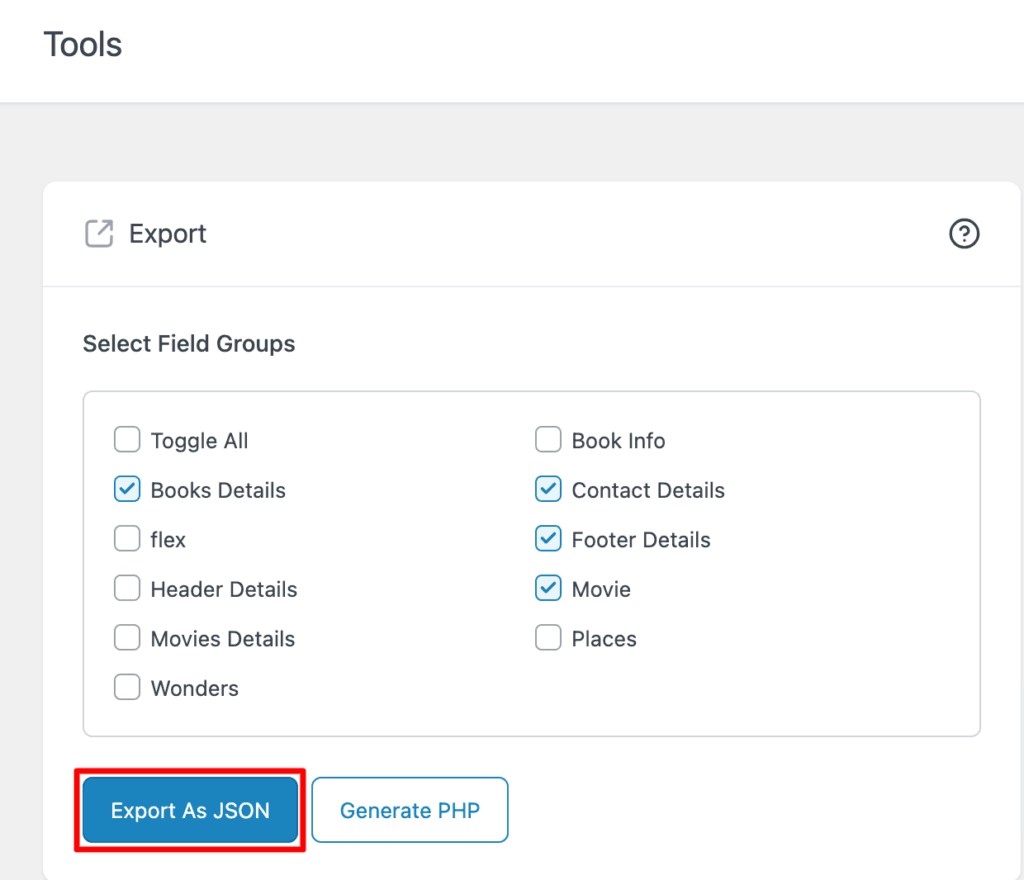
Task: Deselect the Contact Details checkbox
Action: [548, 489]
